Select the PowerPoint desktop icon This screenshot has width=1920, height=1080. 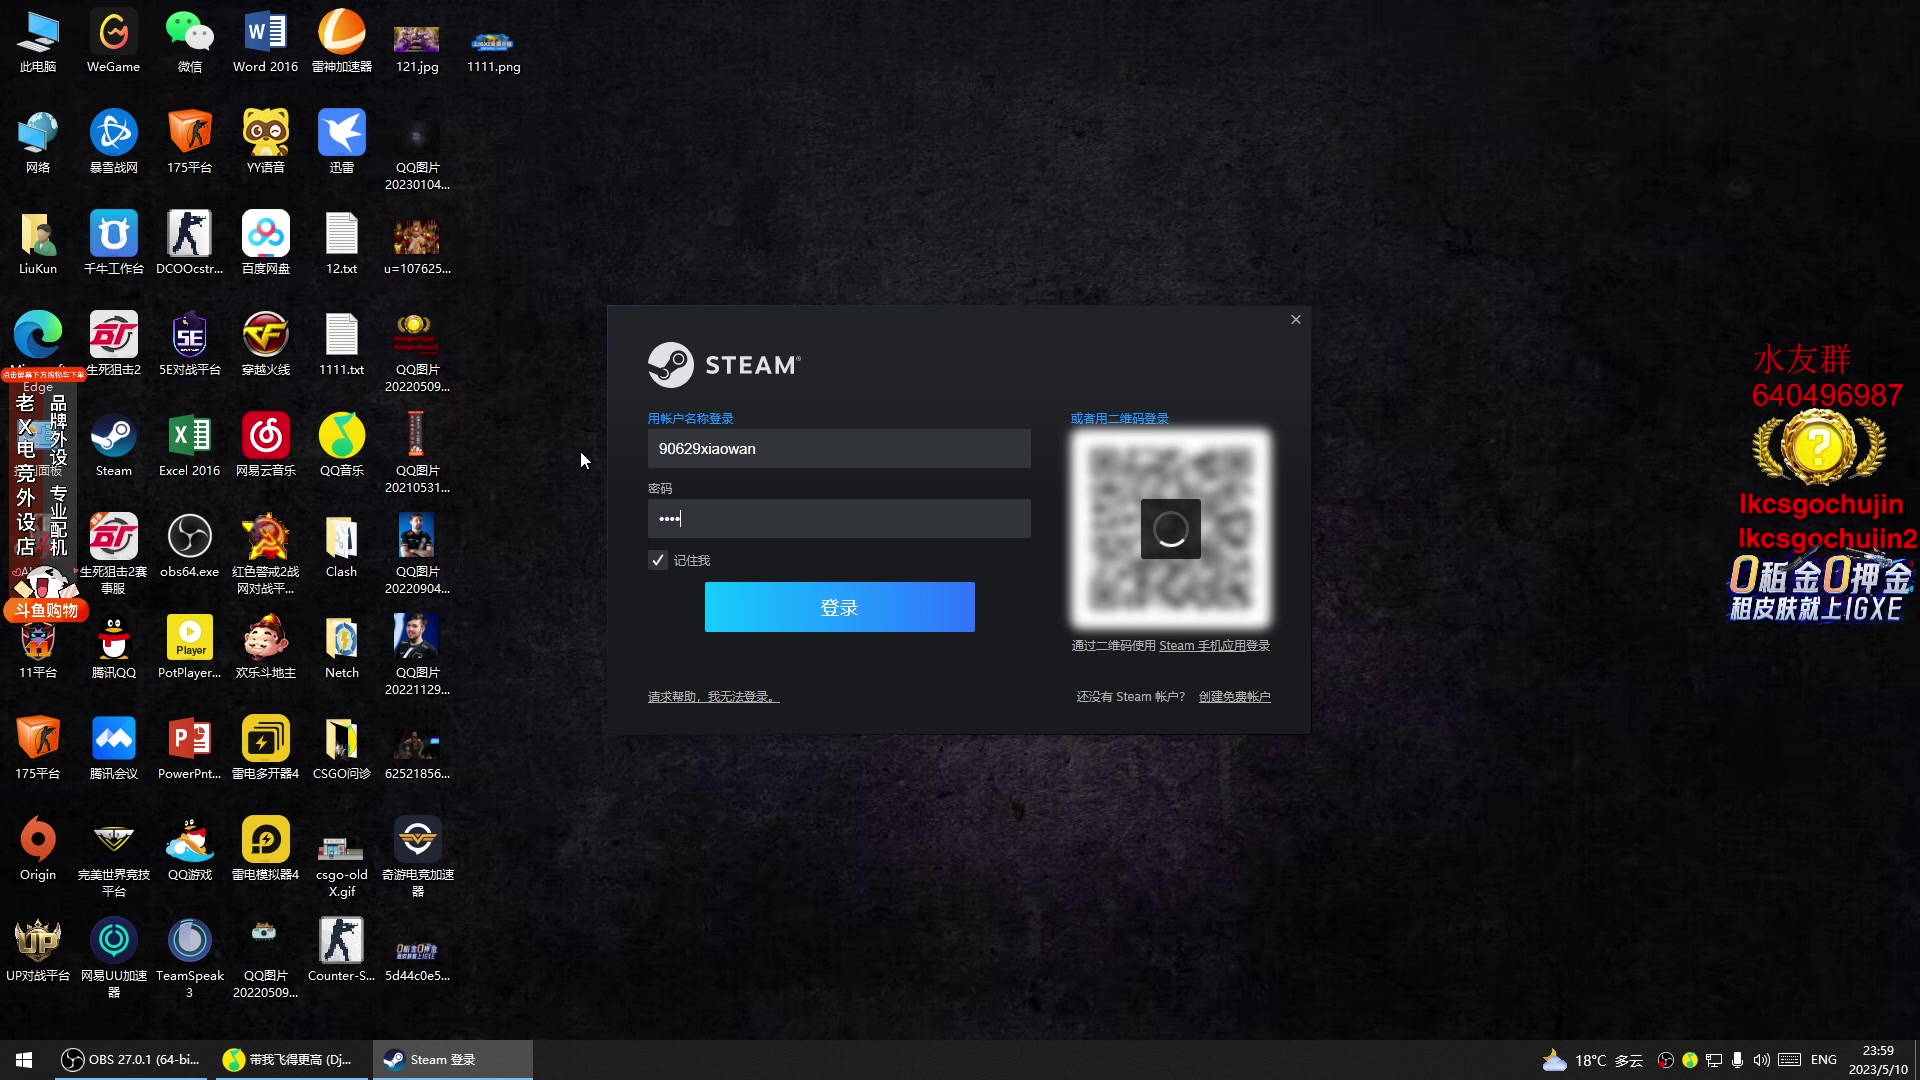click(x=189, y=749)
